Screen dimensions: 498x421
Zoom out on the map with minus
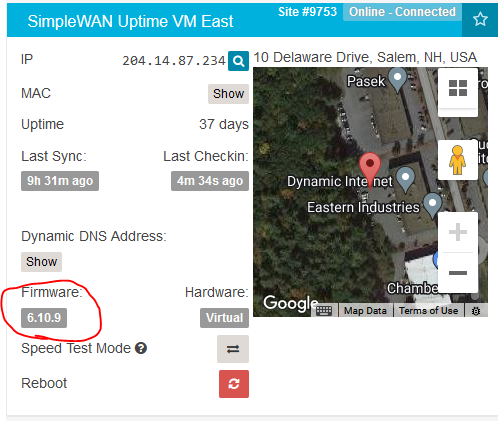pos(458,273)
